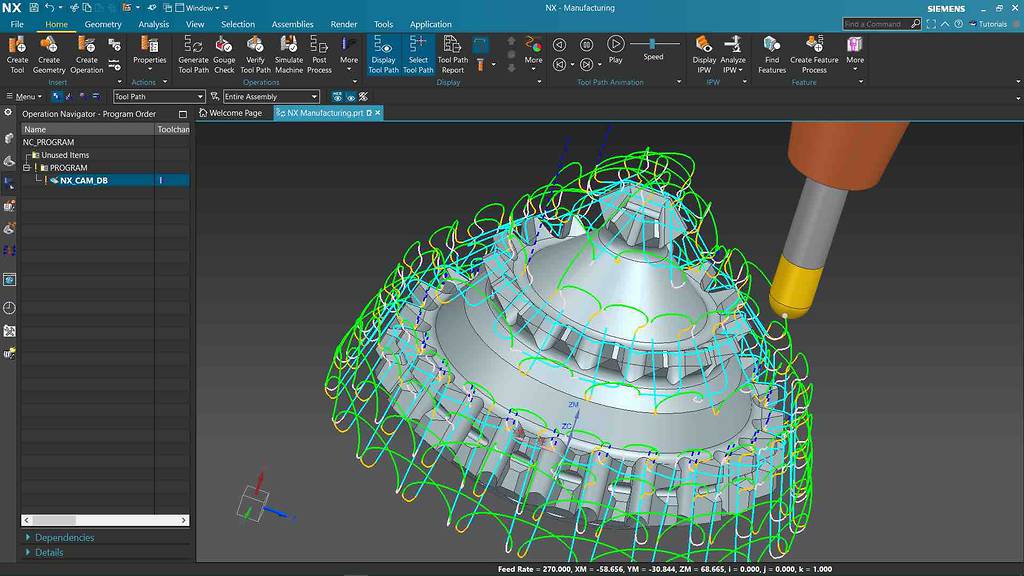1024x576 pixels.
Task: Close the NX Manufacturing.prt tab
Action: point(377,113)
